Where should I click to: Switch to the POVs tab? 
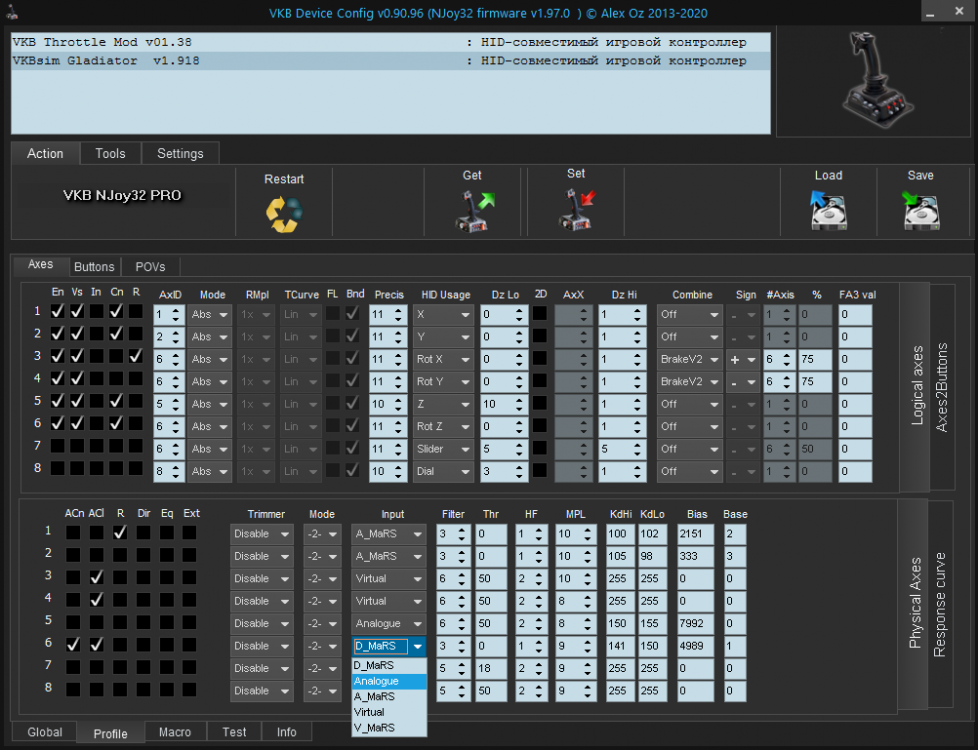click(x=150, y=267)
